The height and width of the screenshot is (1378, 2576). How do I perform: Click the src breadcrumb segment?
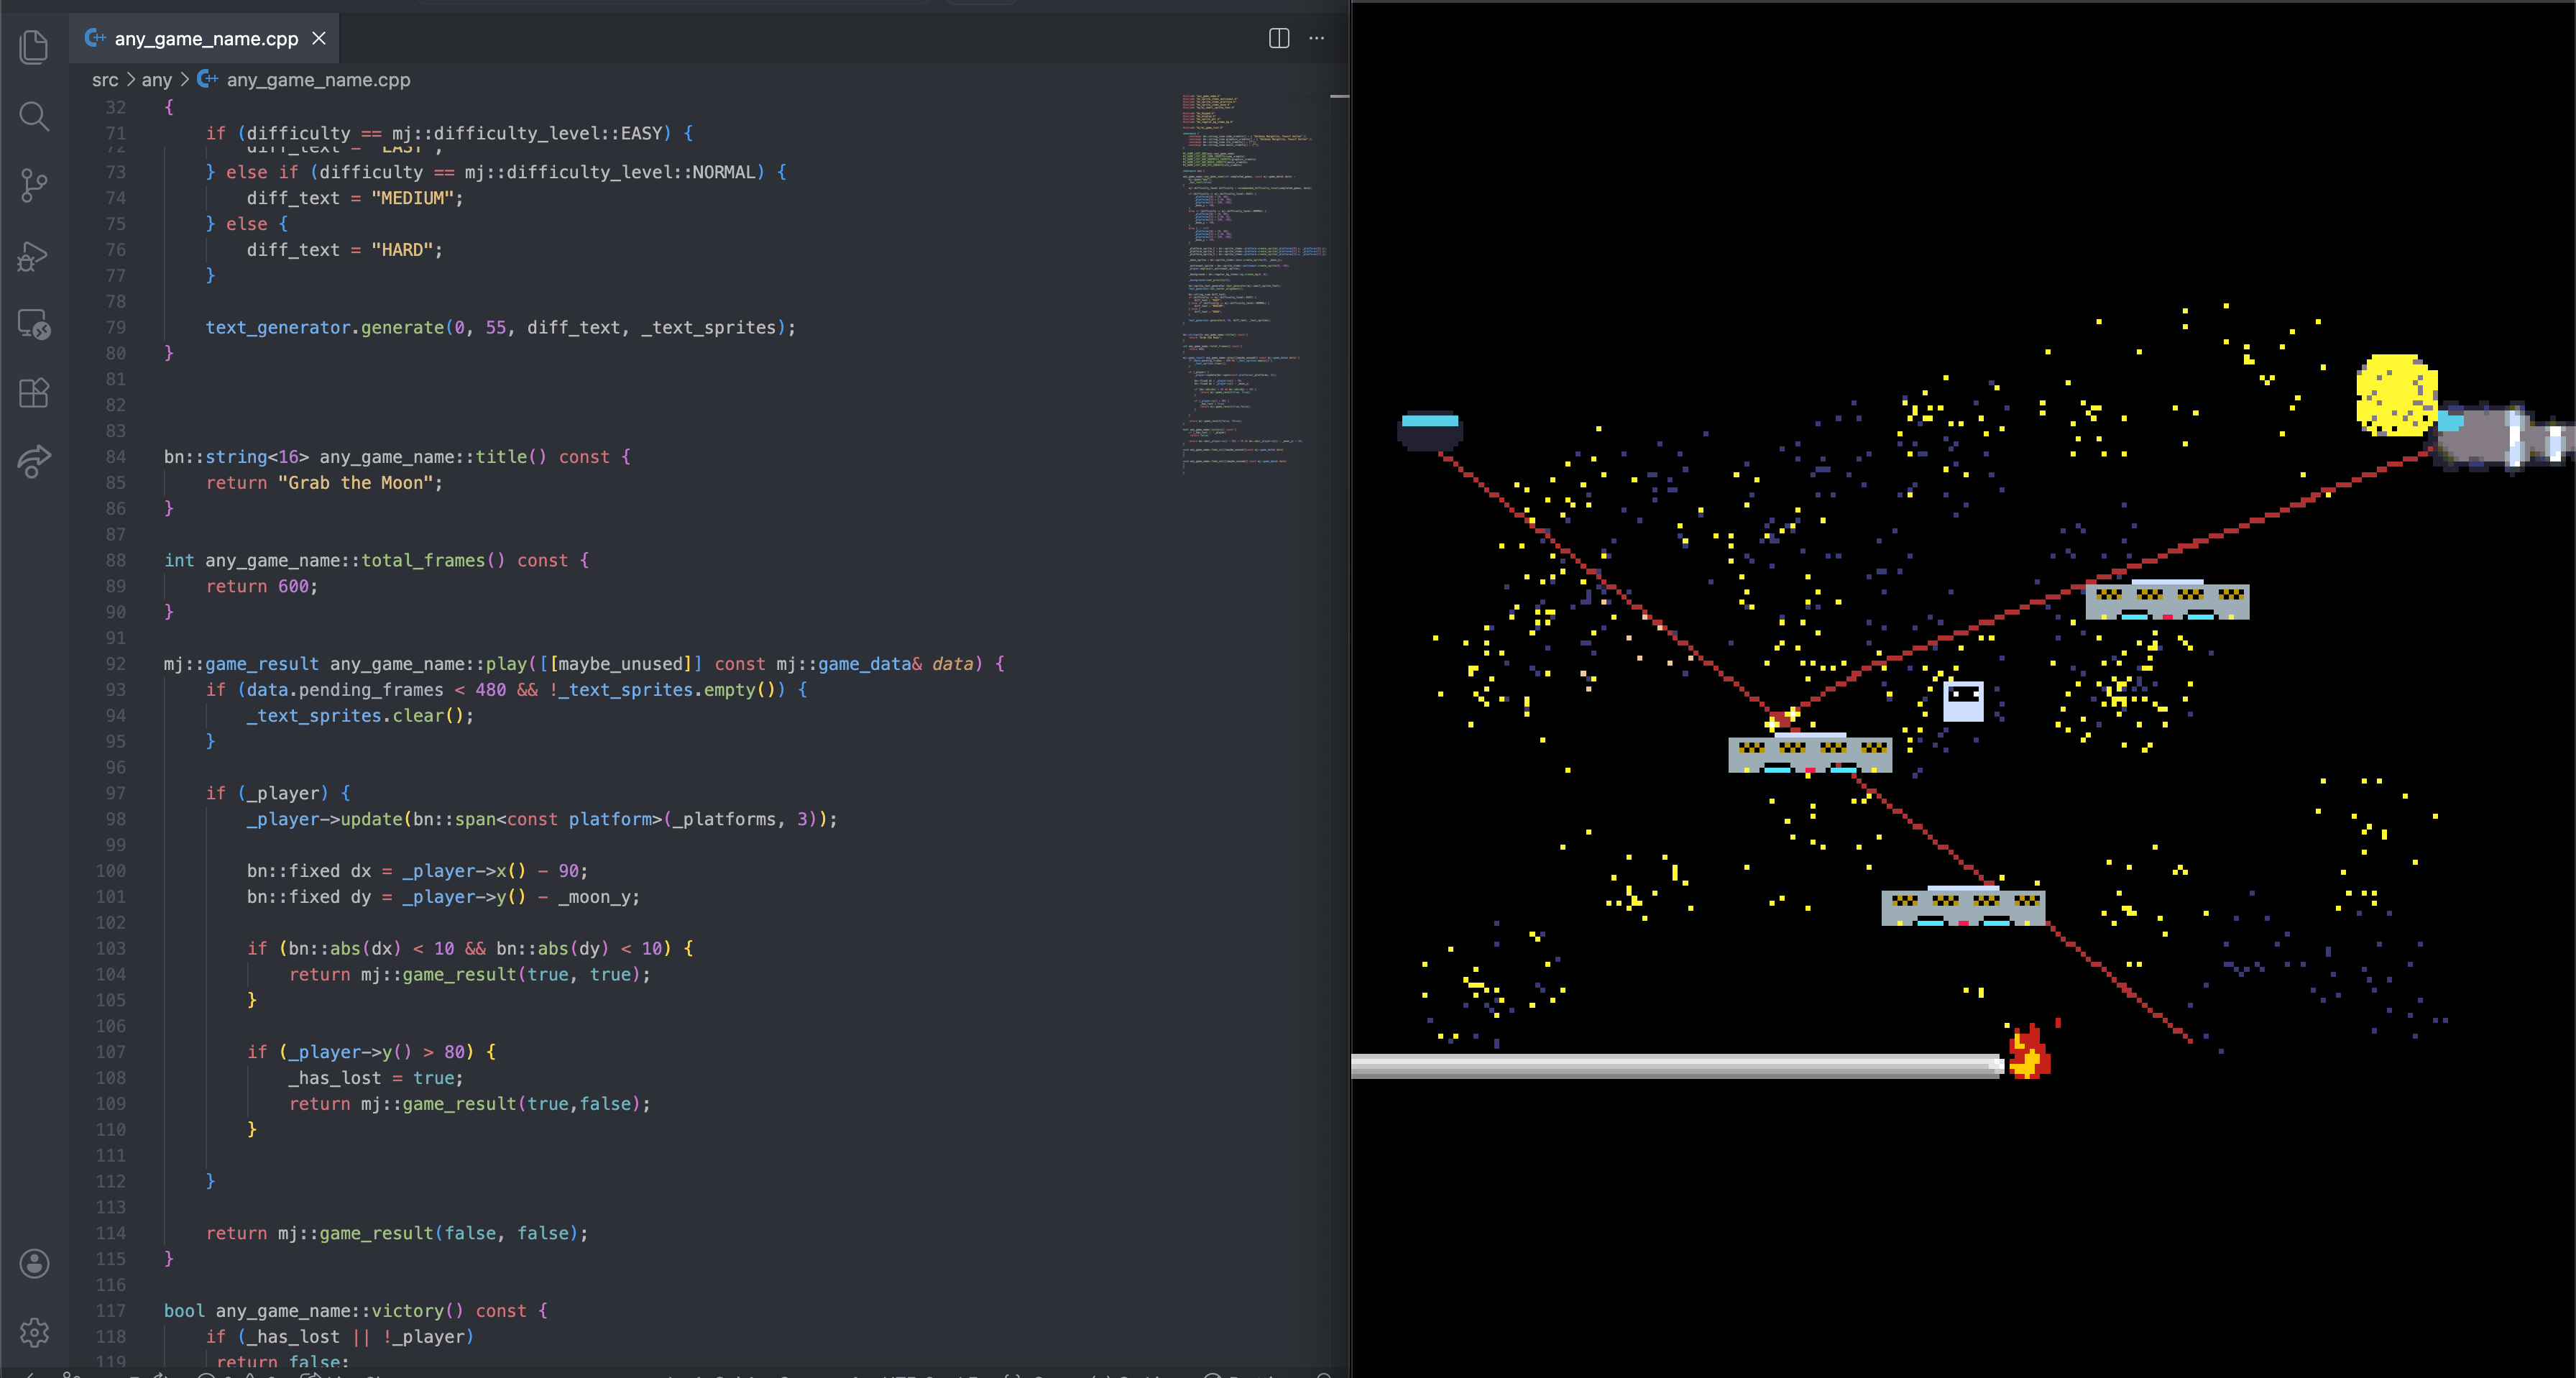point(105,80)
